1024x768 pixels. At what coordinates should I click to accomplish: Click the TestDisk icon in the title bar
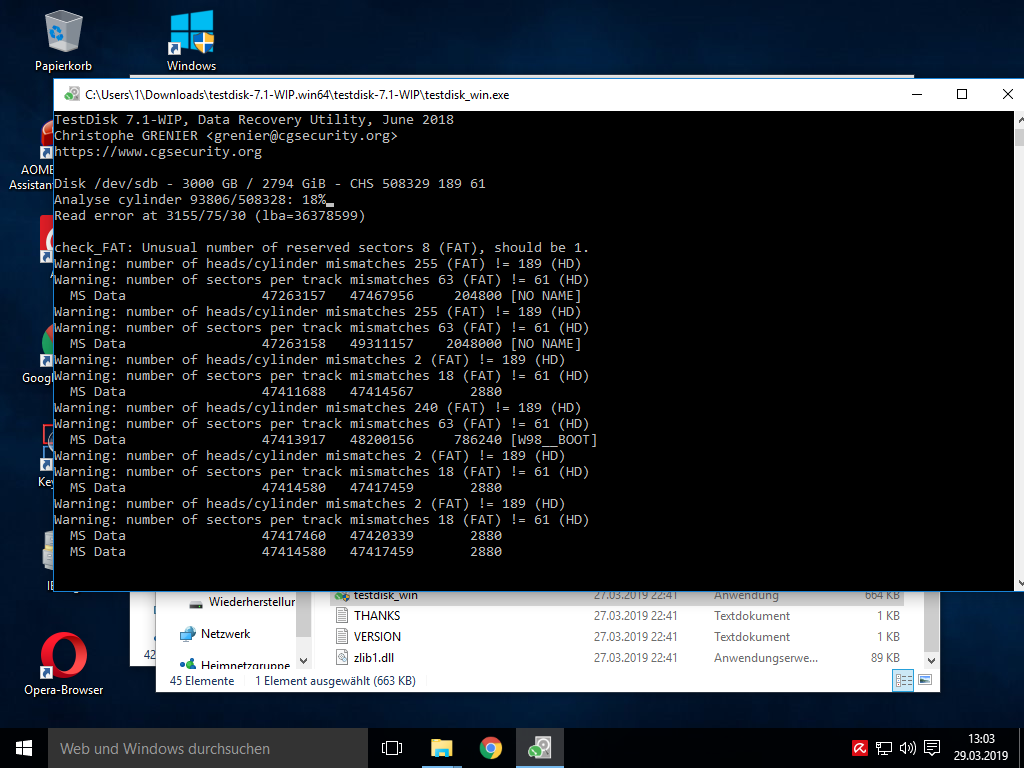(71, 94)
